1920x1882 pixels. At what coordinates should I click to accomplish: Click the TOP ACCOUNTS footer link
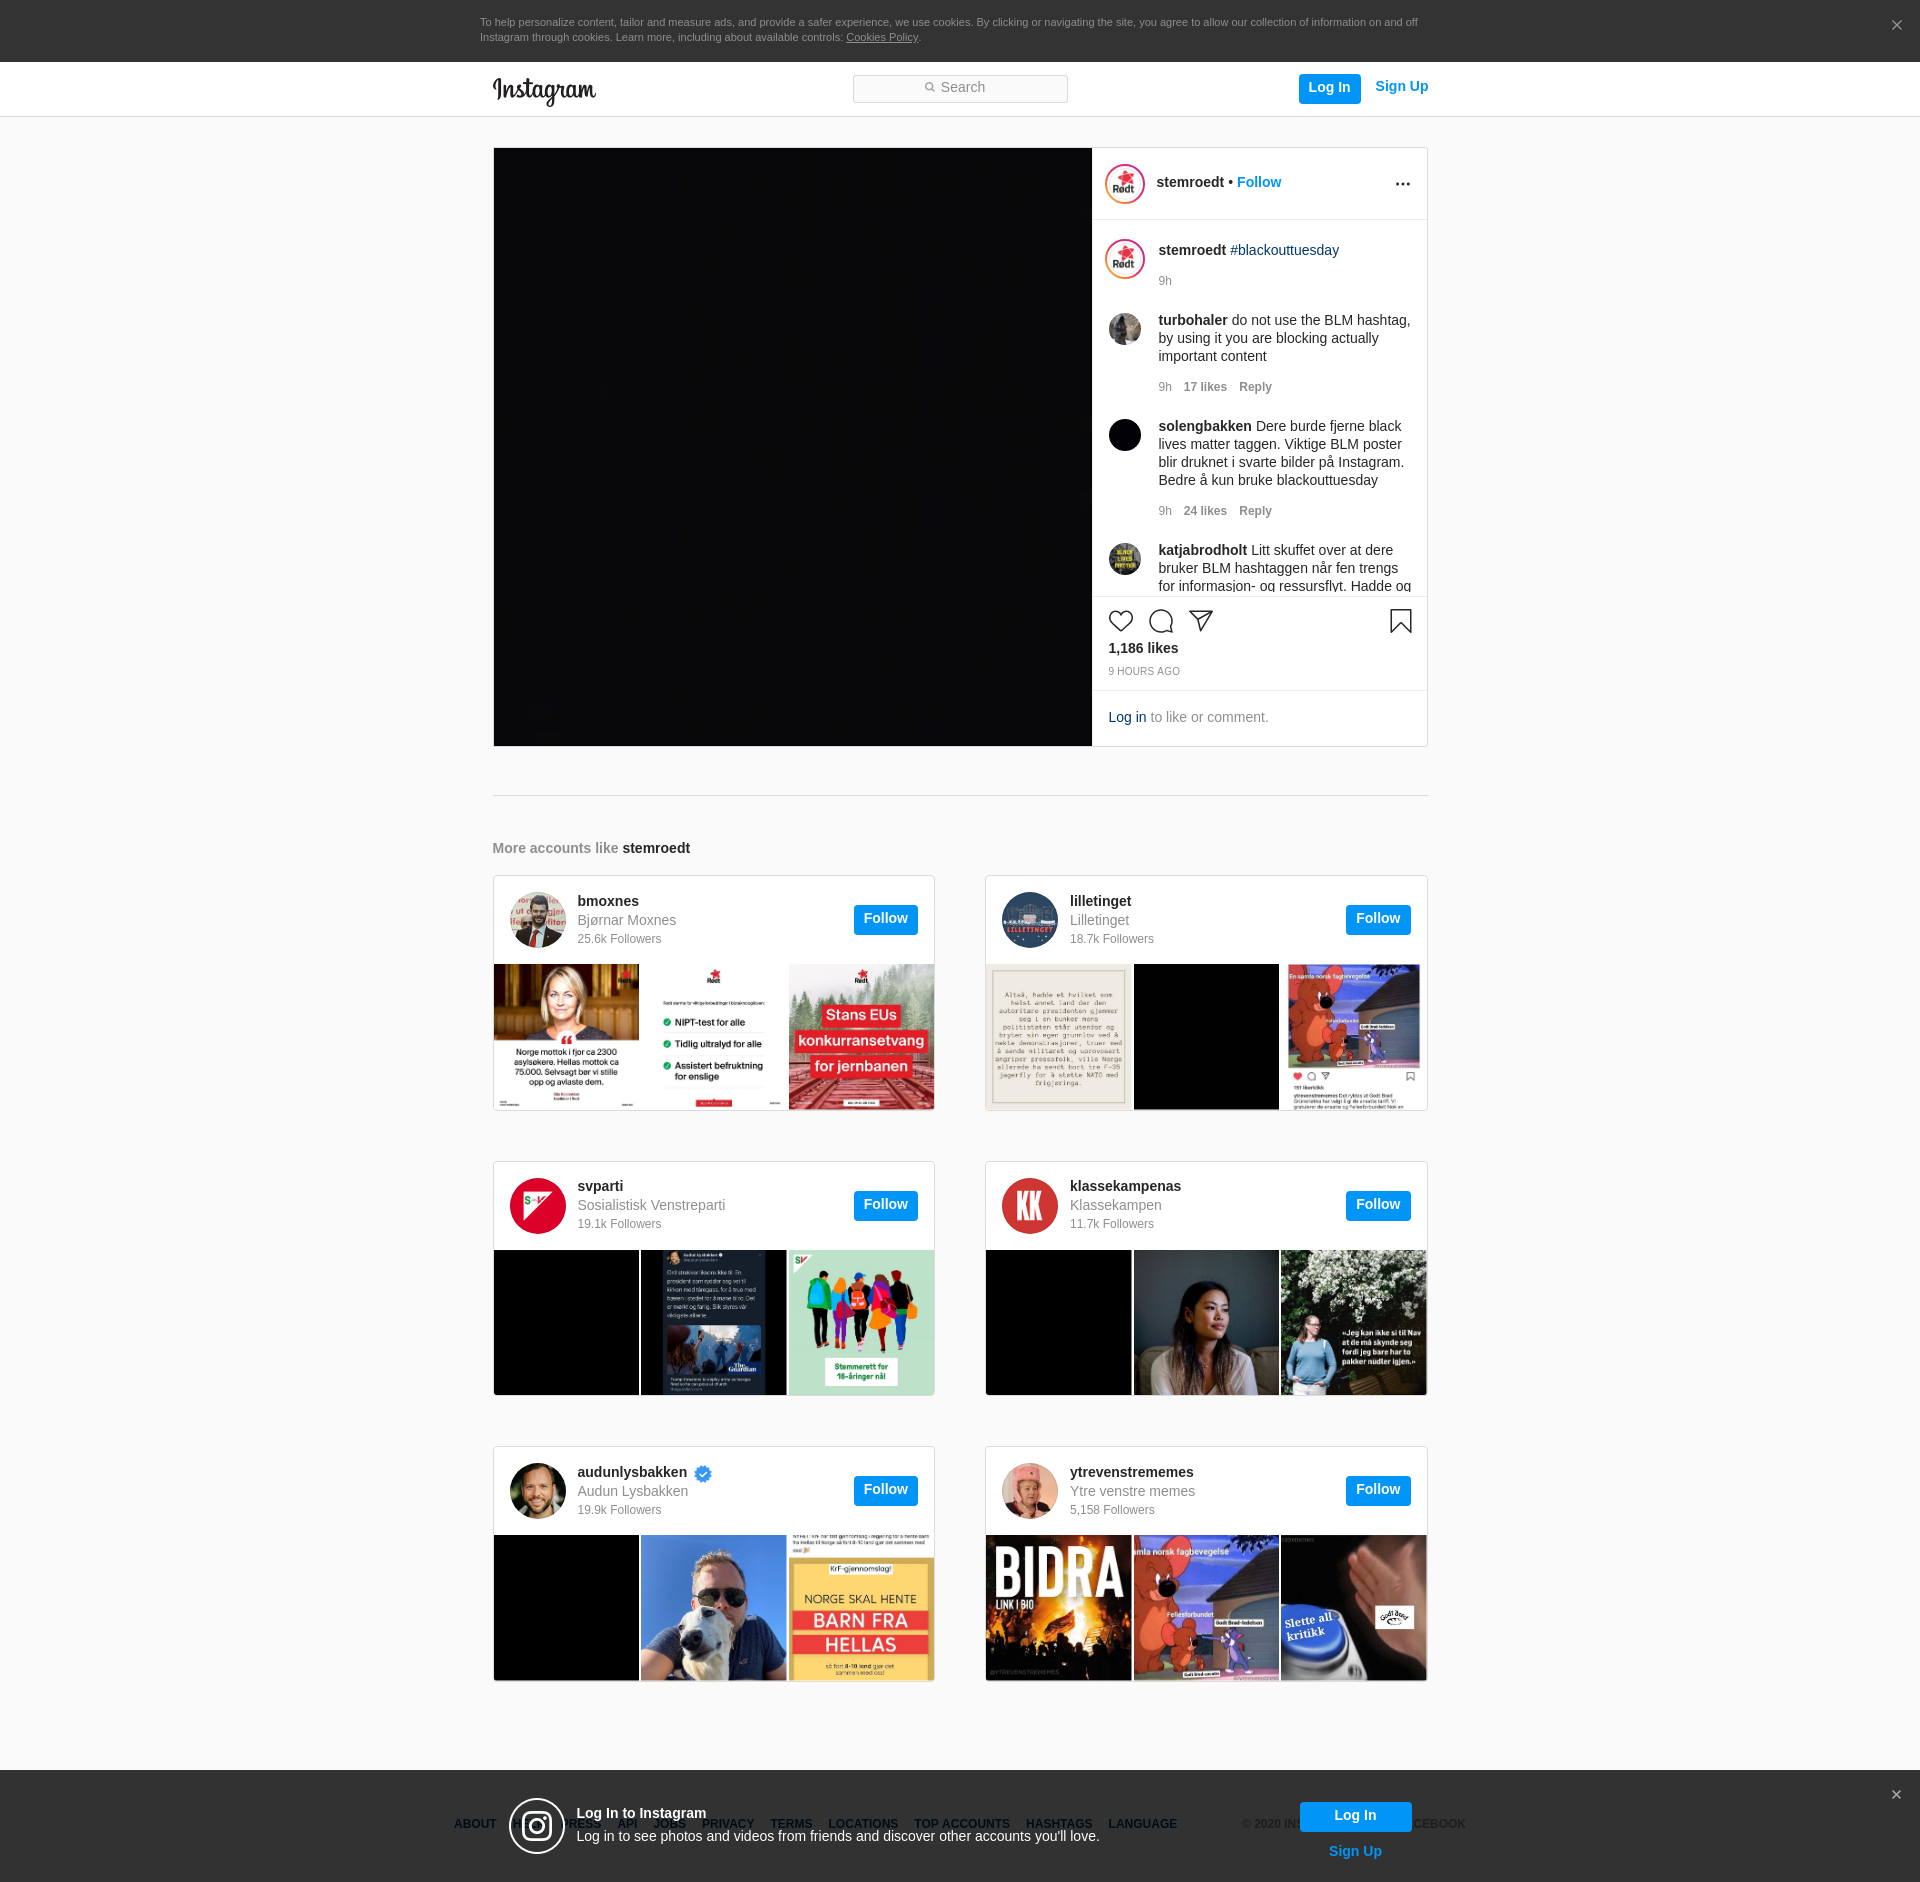[962, 1824]
